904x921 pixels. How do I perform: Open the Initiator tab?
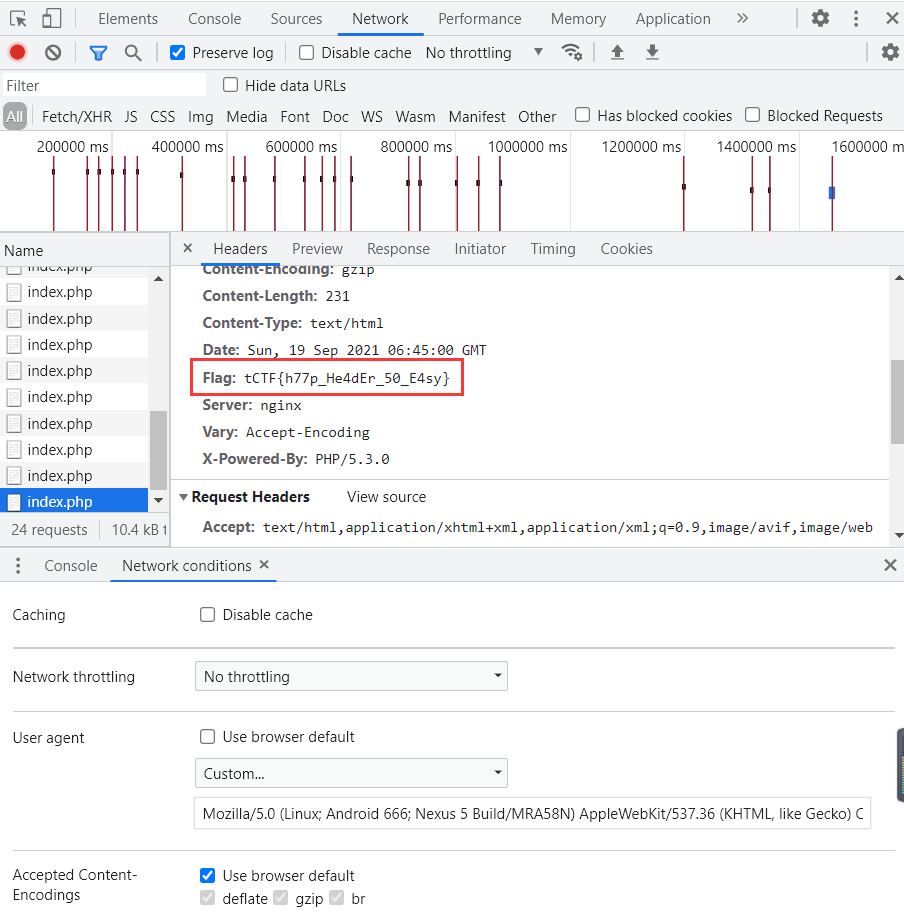coord(480,248)
